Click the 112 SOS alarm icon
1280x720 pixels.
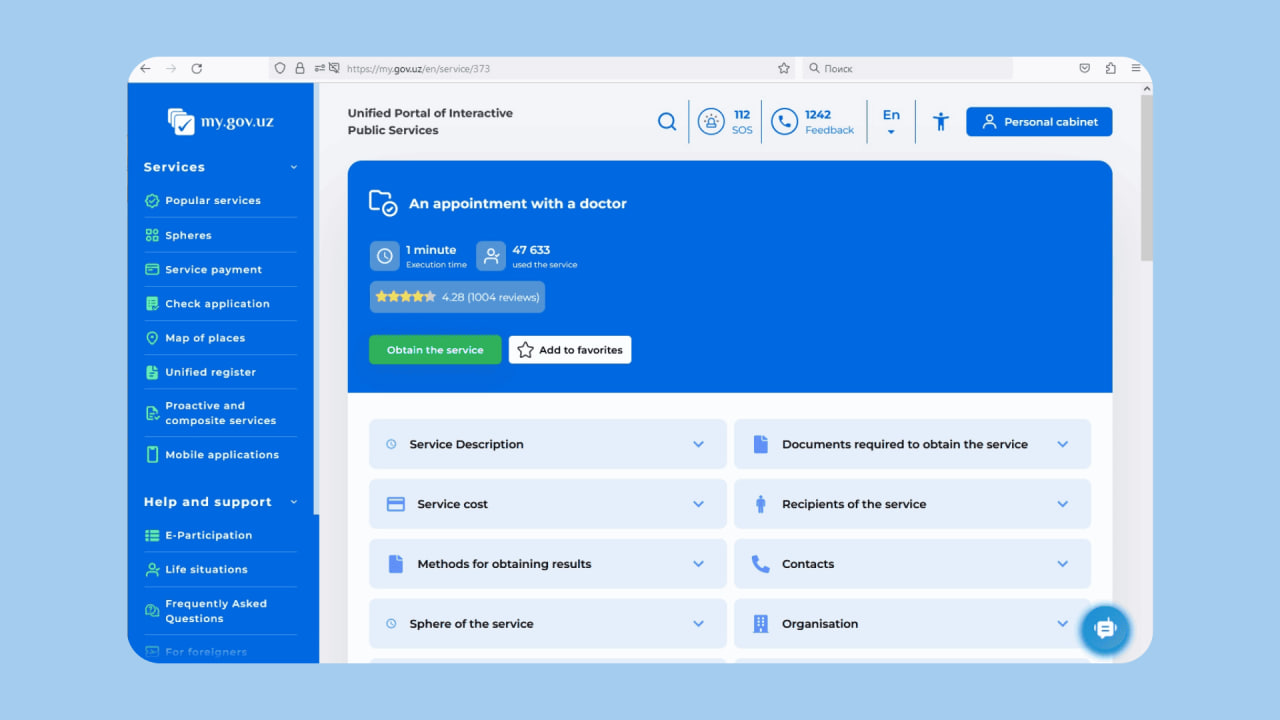click(711, 122)
